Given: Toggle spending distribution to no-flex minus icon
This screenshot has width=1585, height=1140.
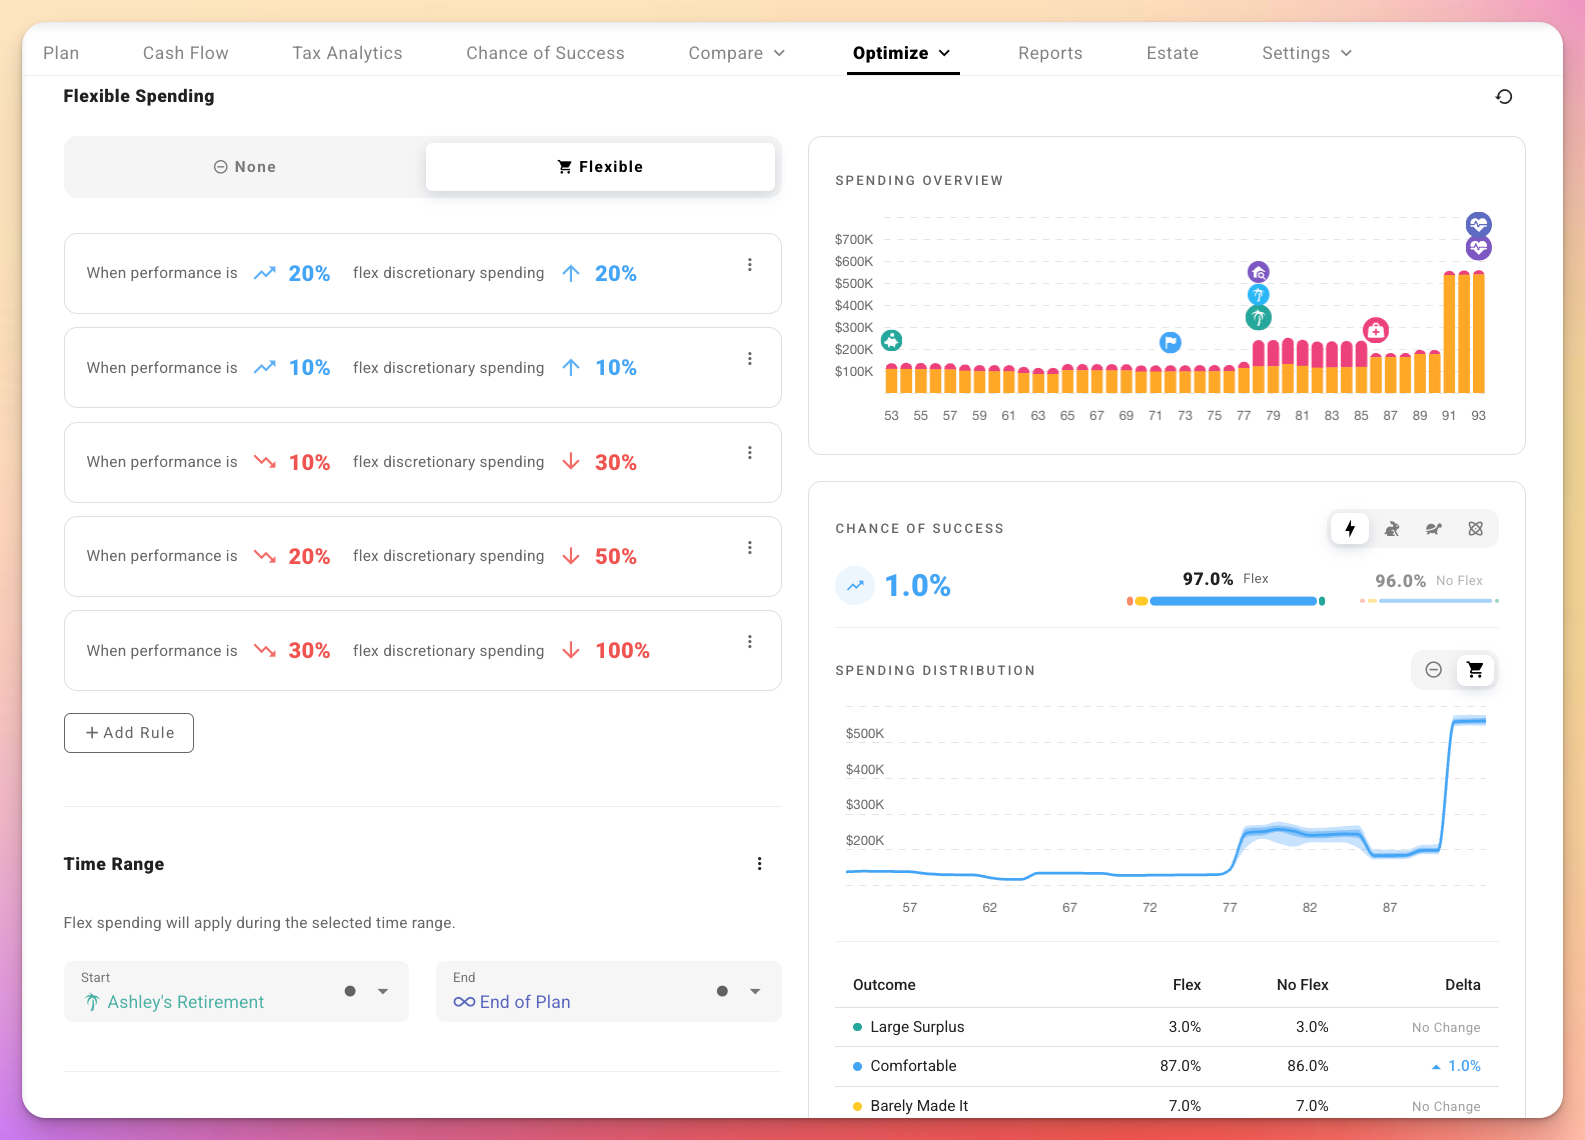Looking at the screenshot, I should click(1433, 670).
